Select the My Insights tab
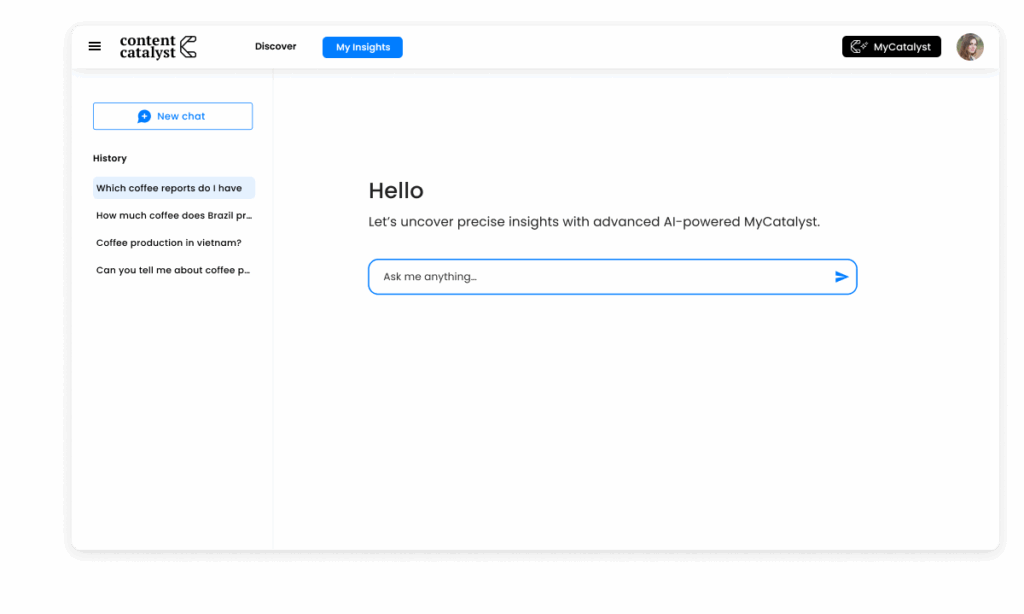The height and width of the screenshot is (614, 1024). pyautogui.click(x=362, y=47)
